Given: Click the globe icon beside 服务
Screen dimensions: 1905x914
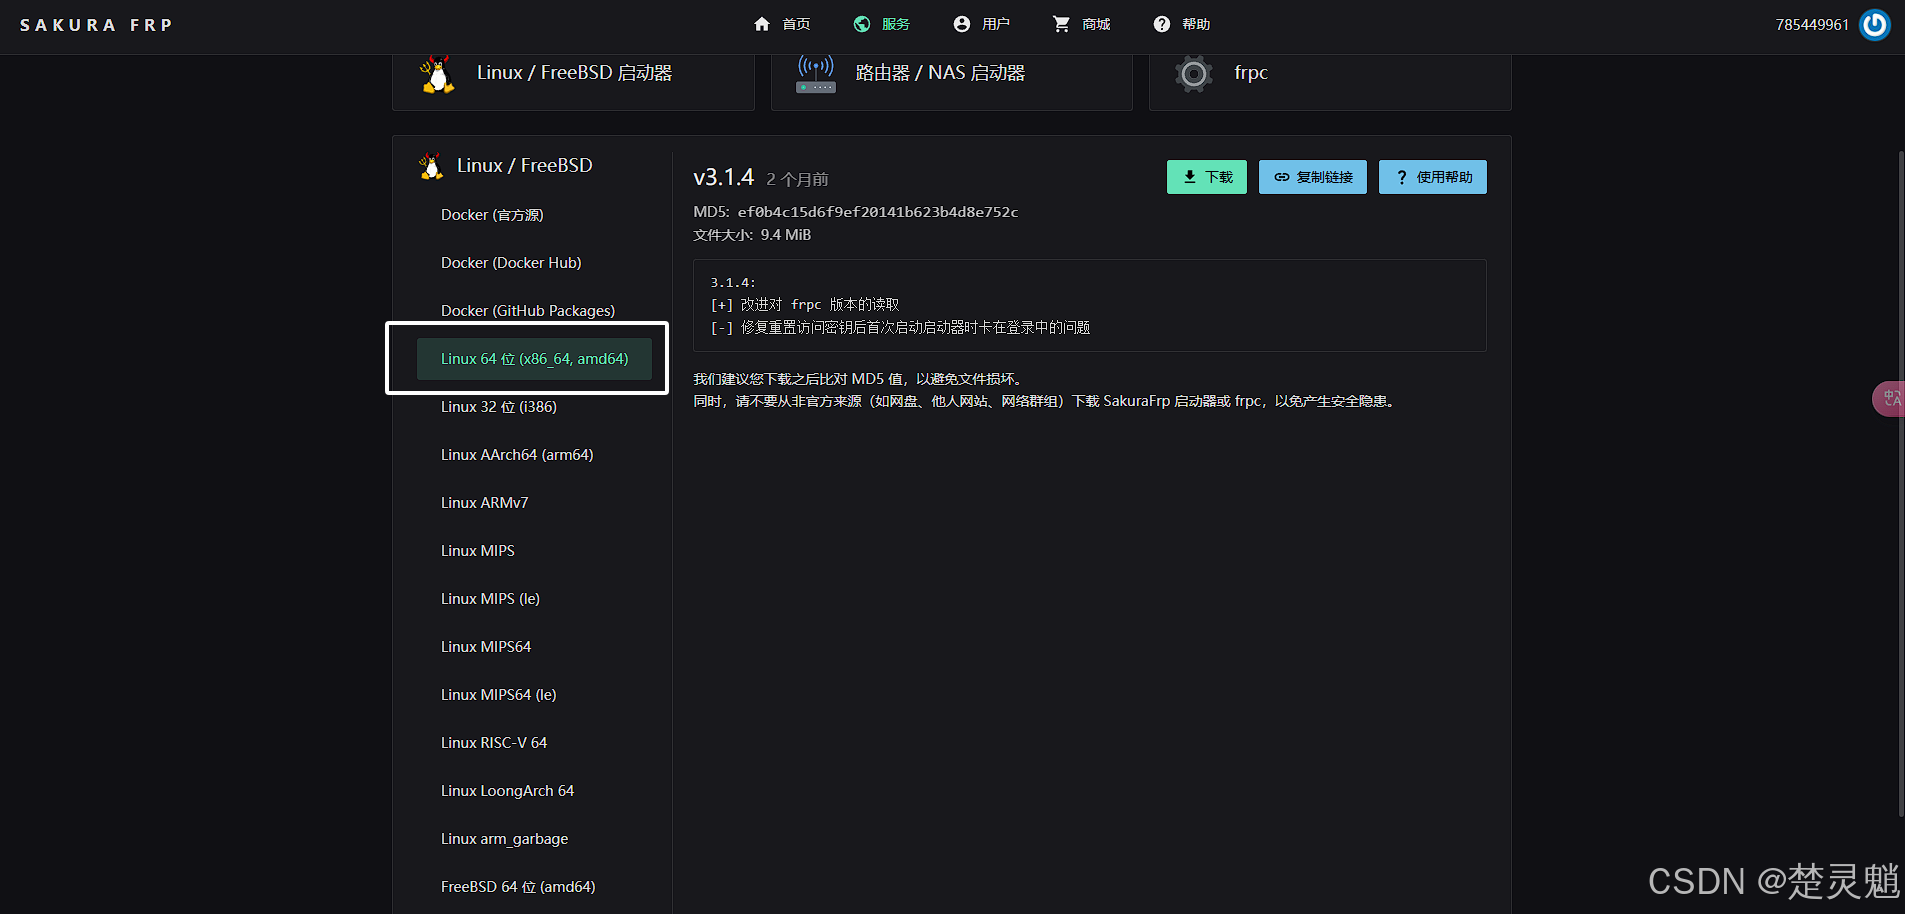Looking at the screenshot, I should pos(862,24).
